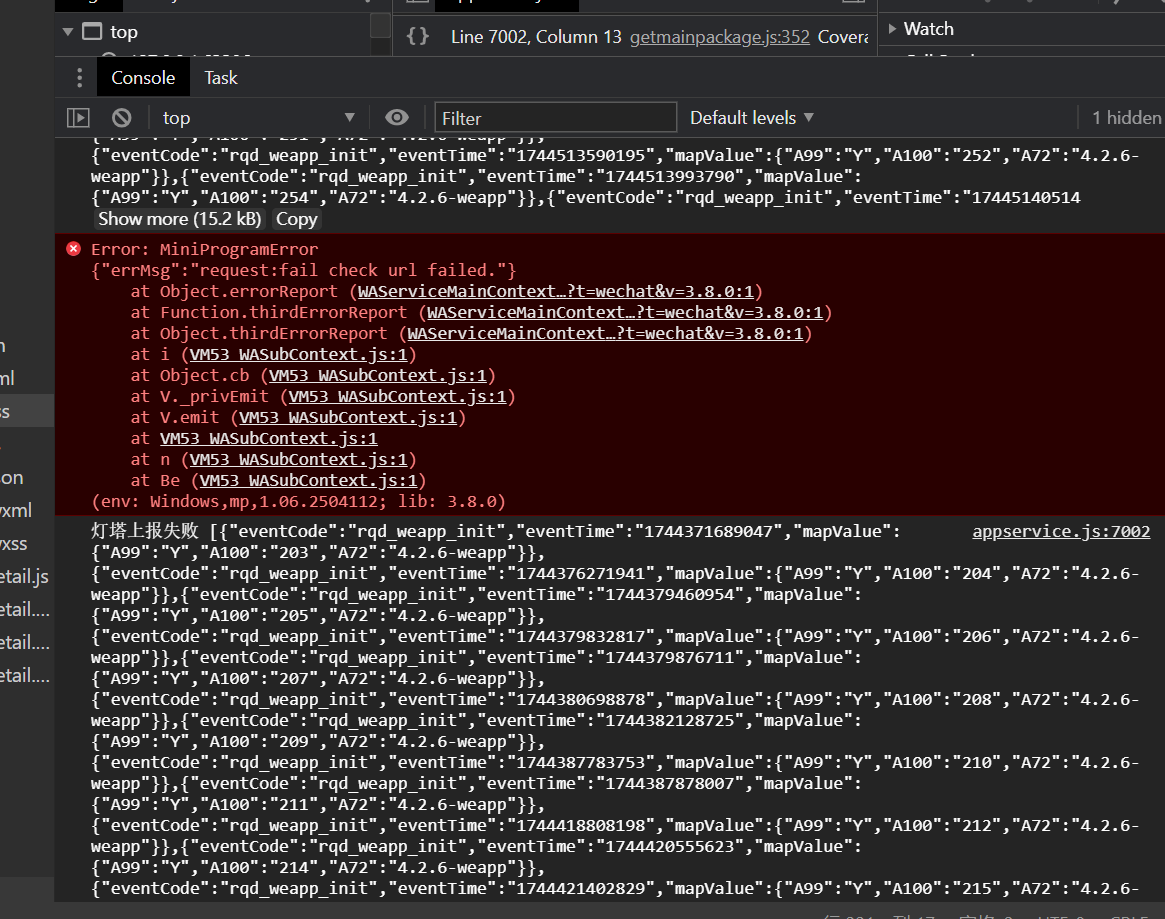Collapse the top frame tree node
This screenshot has width=1165, height=919.
point(68,32)
